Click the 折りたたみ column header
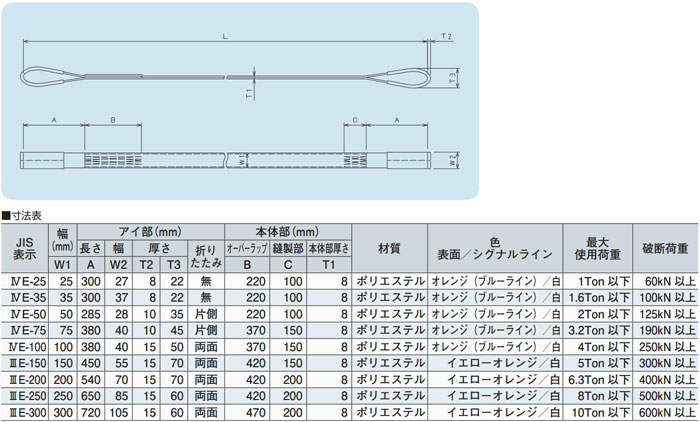This screenshot has height=422, width=700. [204, 255]
